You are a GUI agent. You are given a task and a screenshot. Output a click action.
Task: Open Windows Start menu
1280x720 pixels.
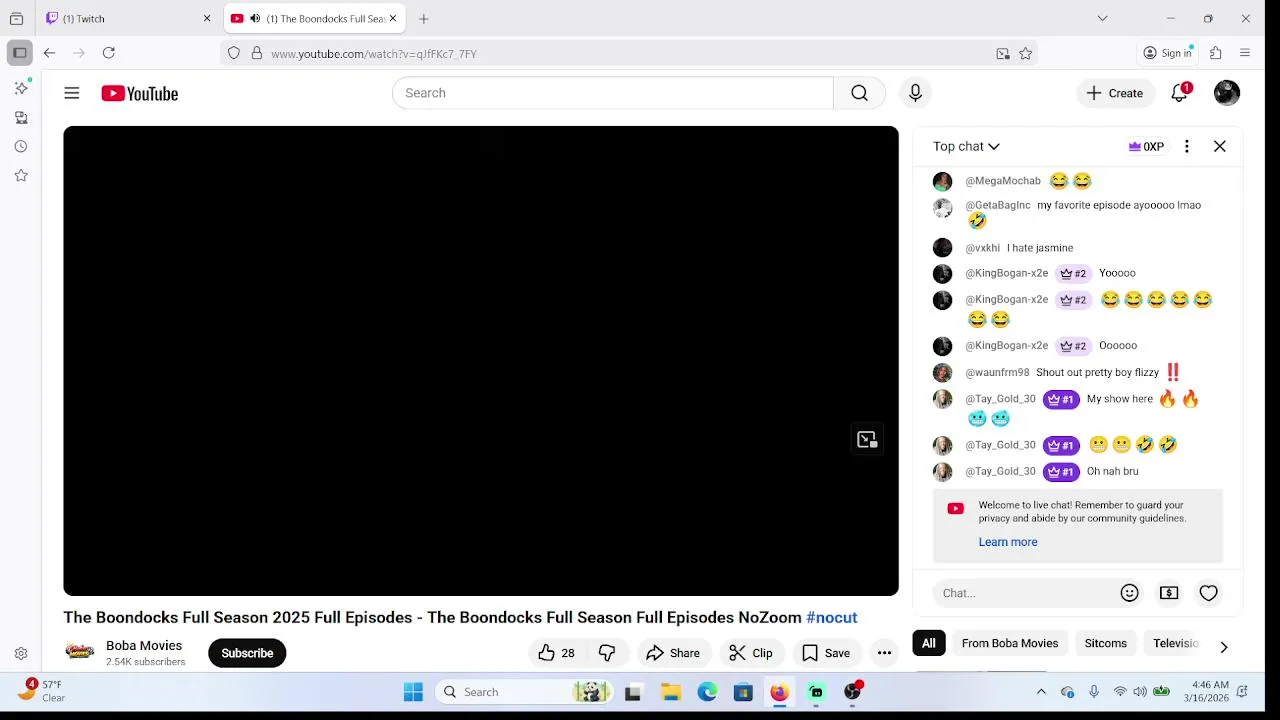coord(413,692)
